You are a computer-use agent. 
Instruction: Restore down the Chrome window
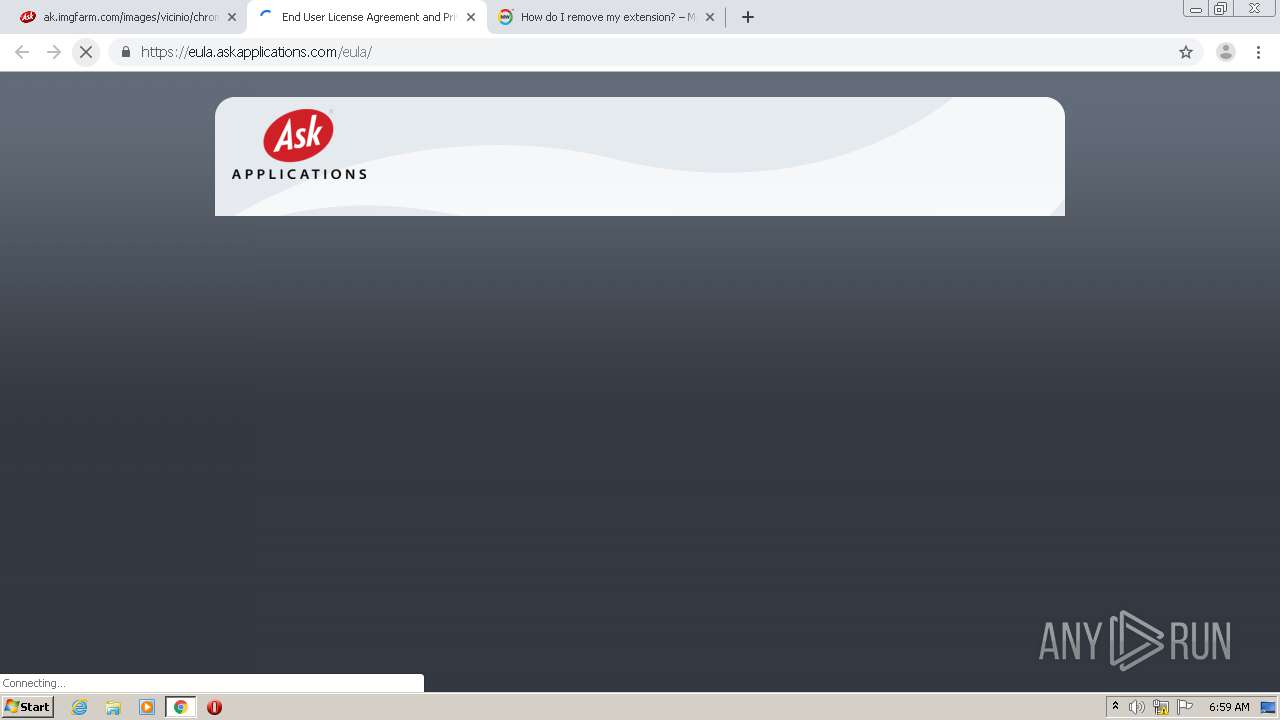coord(1221,9)
